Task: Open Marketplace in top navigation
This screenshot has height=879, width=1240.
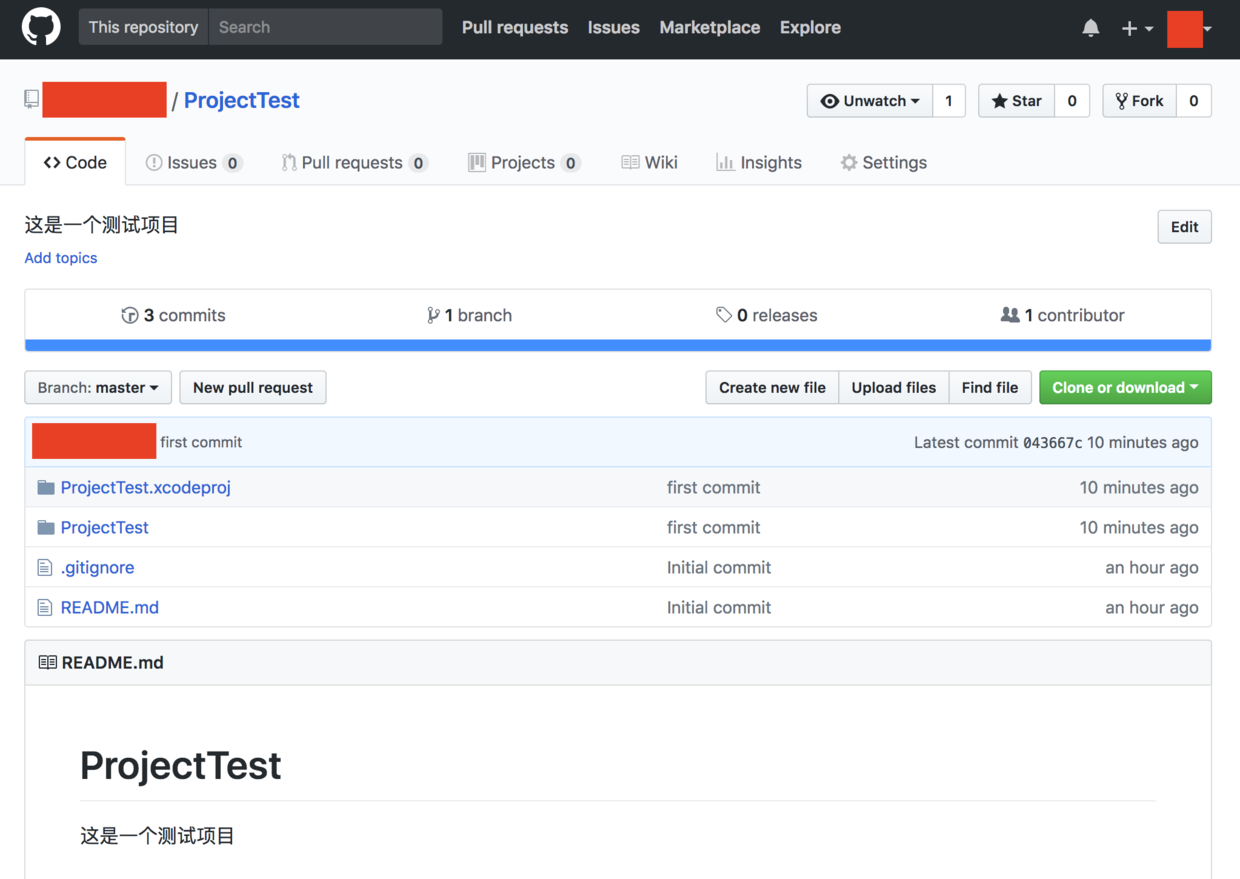Action: point(710,28)
